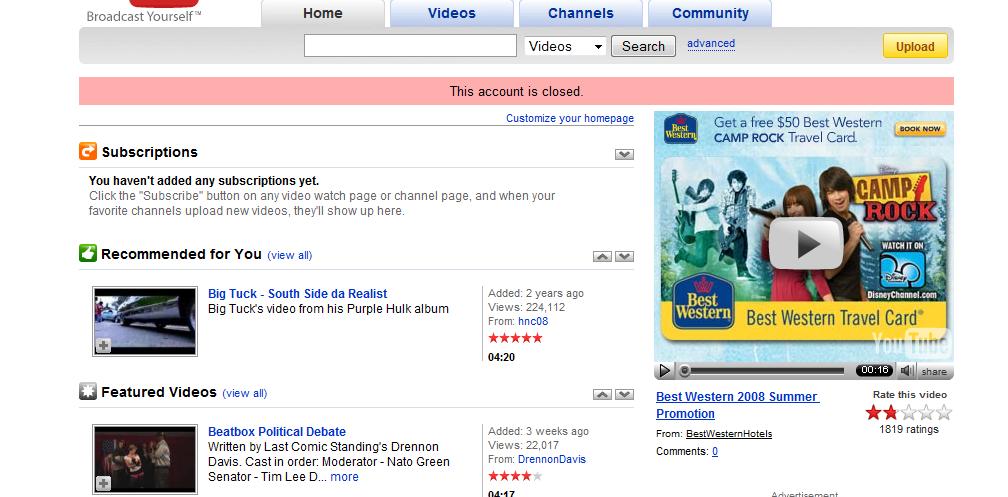Mute the video player volume
Viewport: 1008px width, 497px height.
pyautogui.click(x=906, y=371)
